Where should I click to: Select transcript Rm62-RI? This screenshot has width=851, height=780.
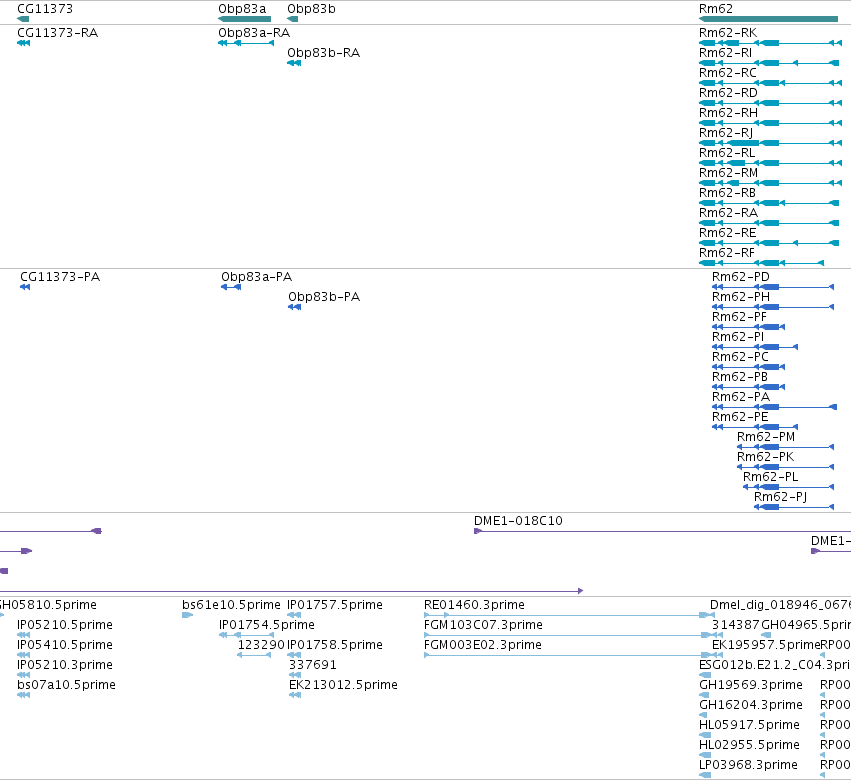[x=769, y=63]
